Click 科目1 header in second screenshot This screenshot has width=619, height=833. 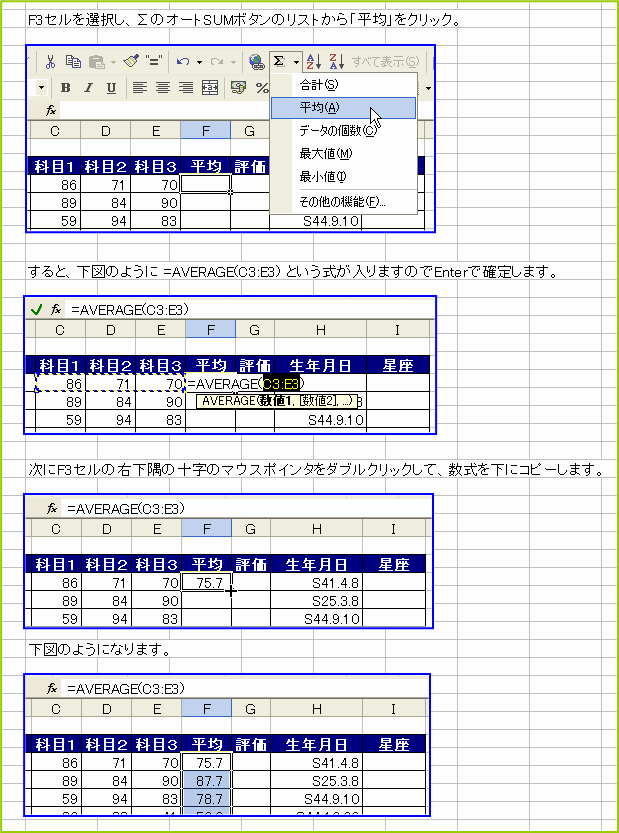(60, 365)
